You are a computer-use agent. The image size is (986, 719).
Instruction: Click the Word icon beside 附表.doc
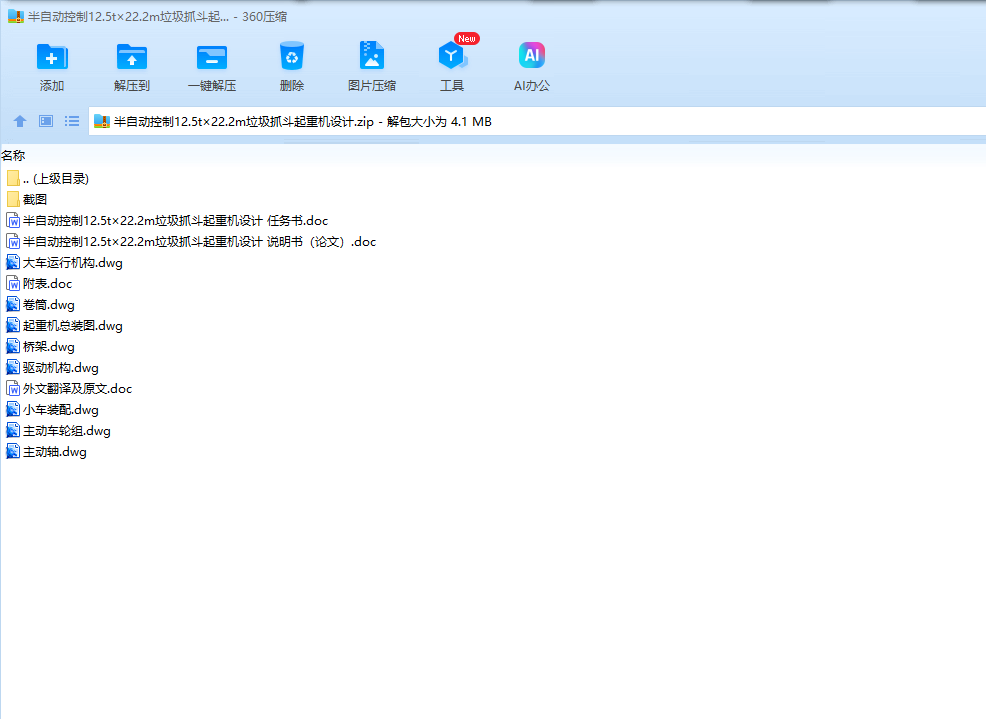coord(13,284)
